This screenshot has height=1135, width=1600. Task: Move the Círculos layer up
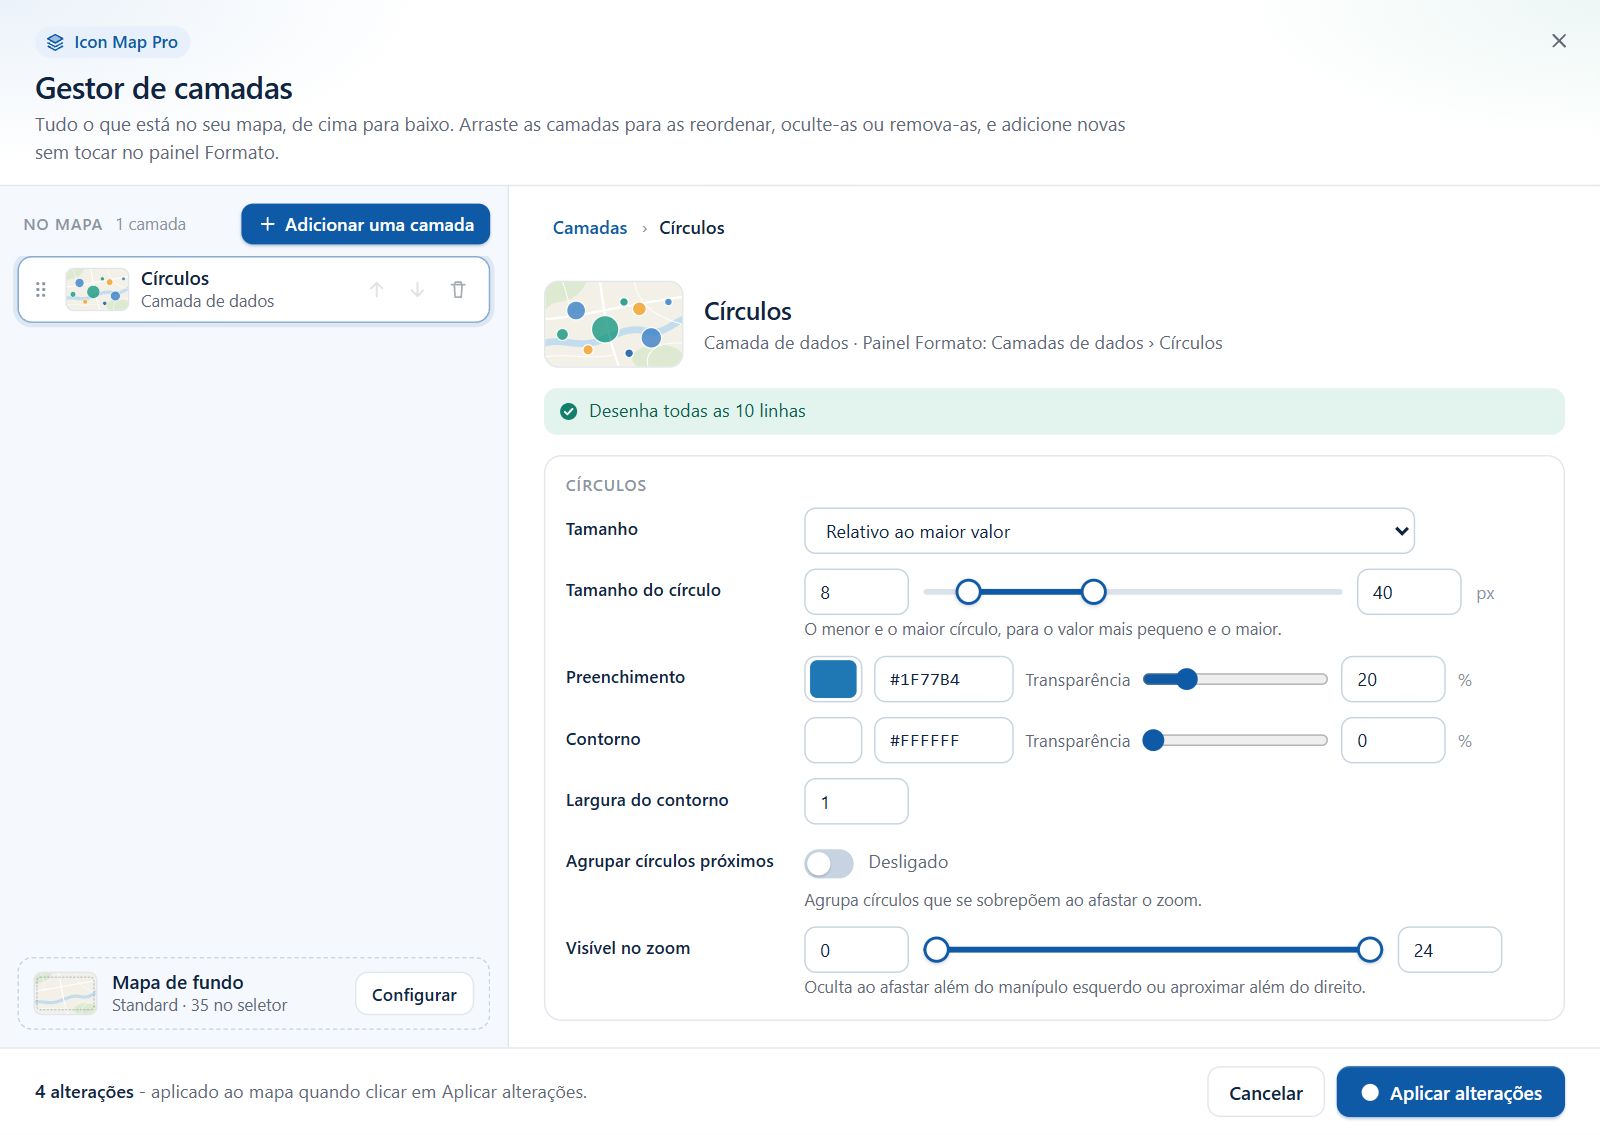377,290
